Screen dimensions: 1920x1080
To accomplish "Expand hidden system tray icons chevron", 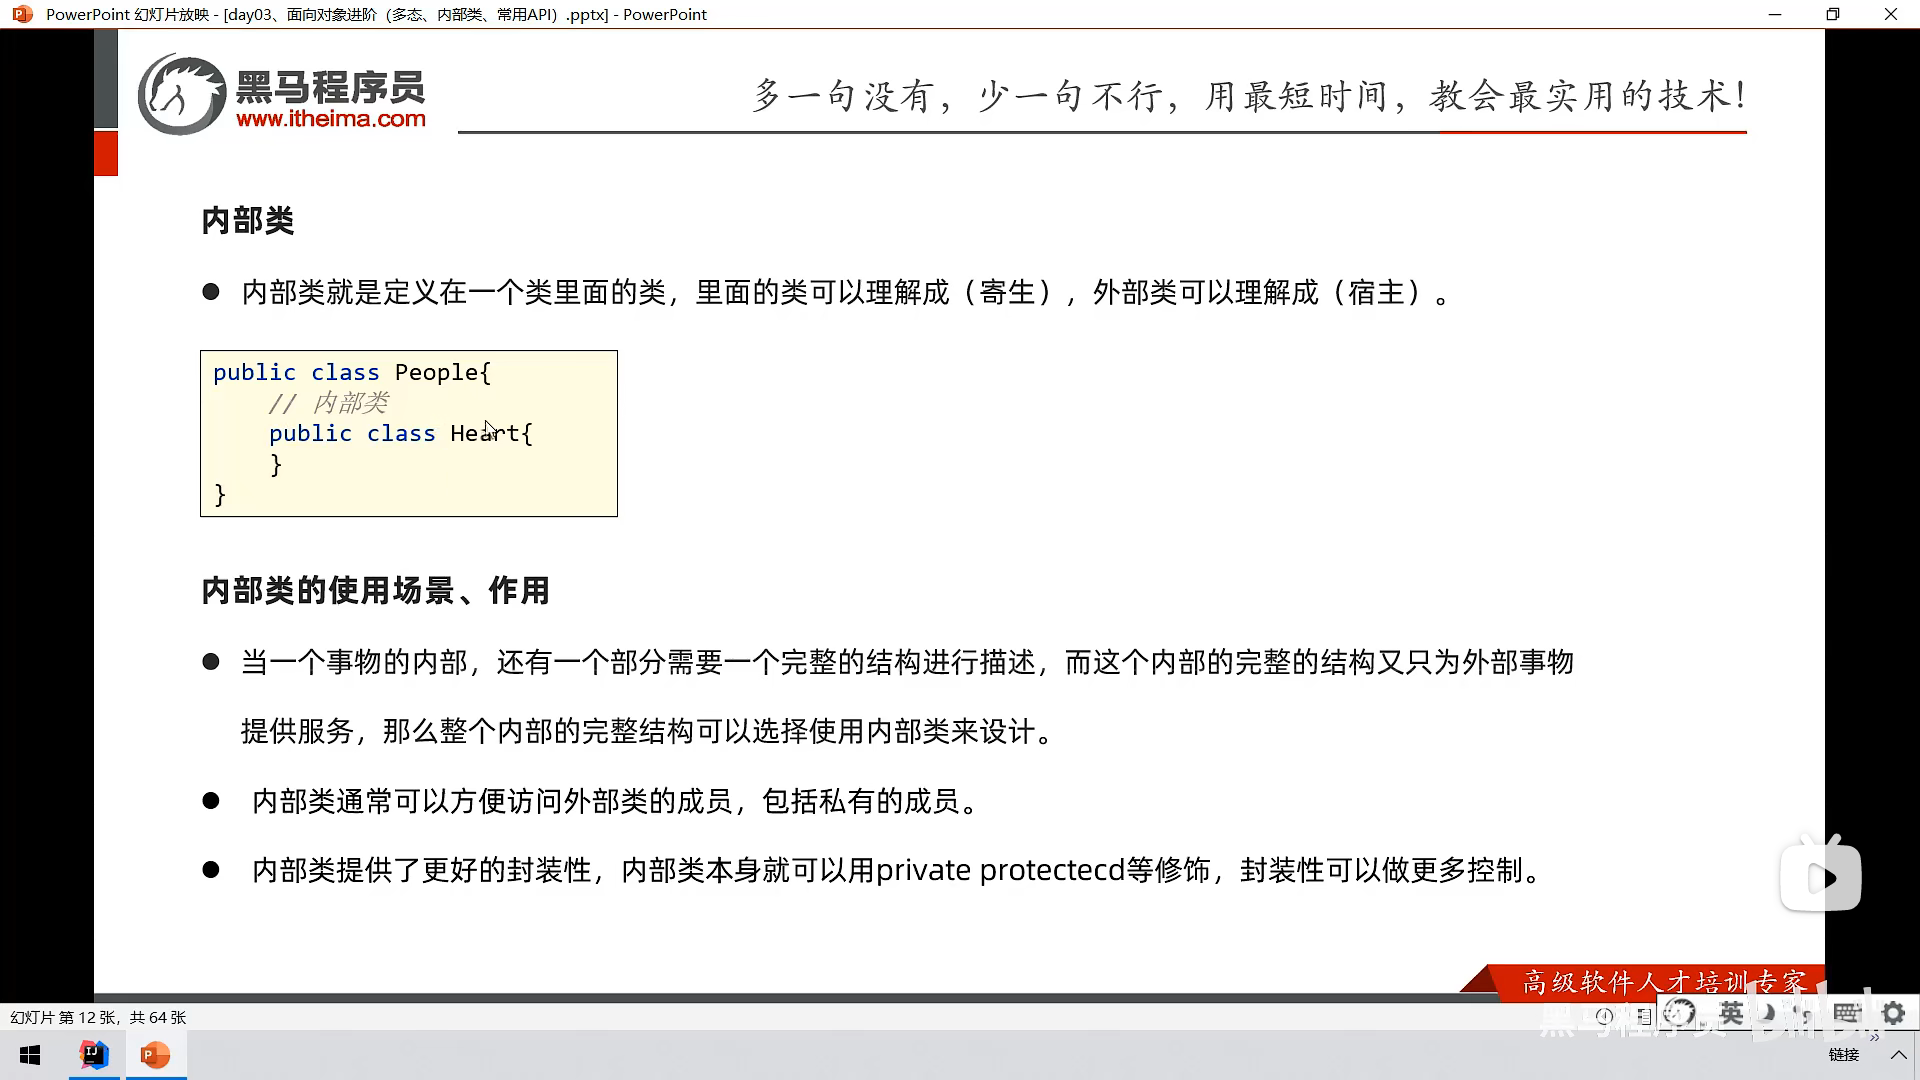I will [1898, 1055].
